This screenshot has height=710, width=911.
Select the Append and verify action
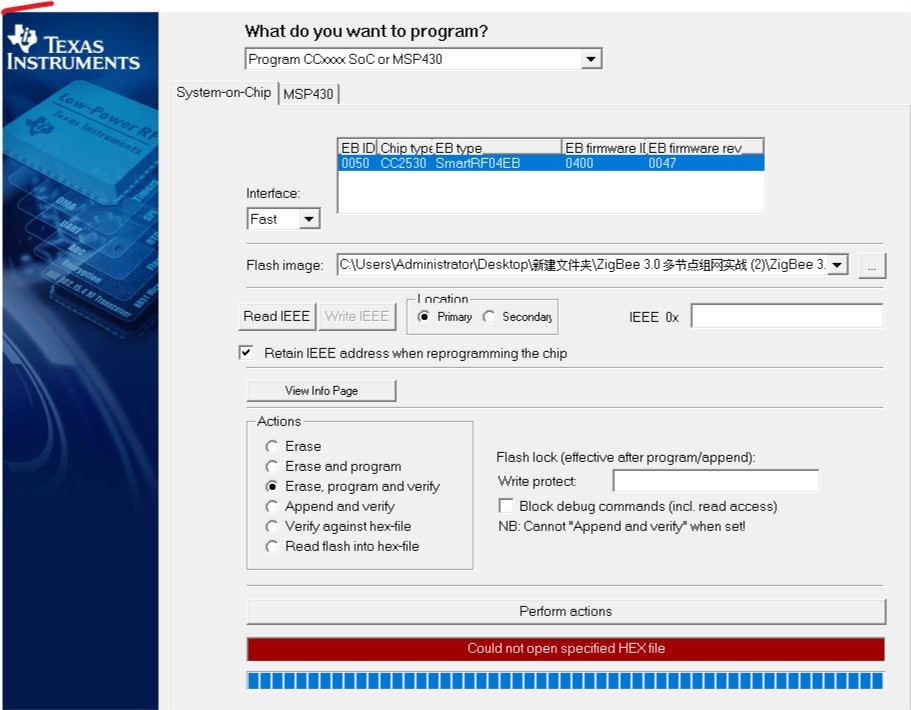click(271, 507)
